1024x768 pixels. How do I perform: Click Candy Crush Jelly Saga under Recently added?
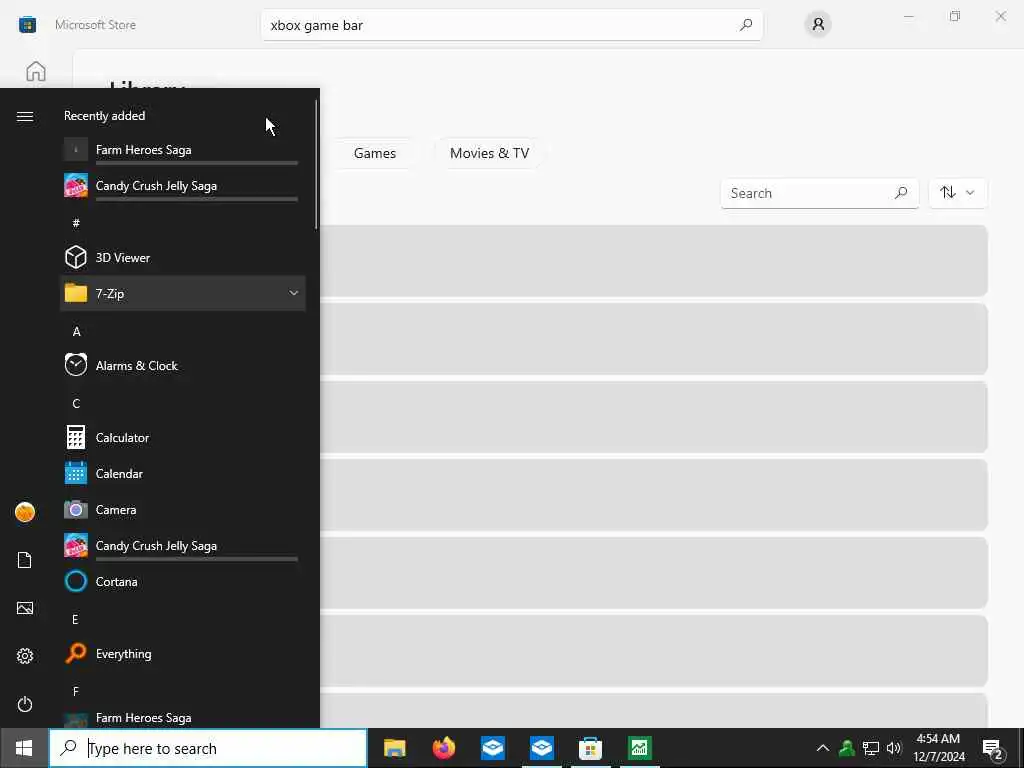(183, 185)
